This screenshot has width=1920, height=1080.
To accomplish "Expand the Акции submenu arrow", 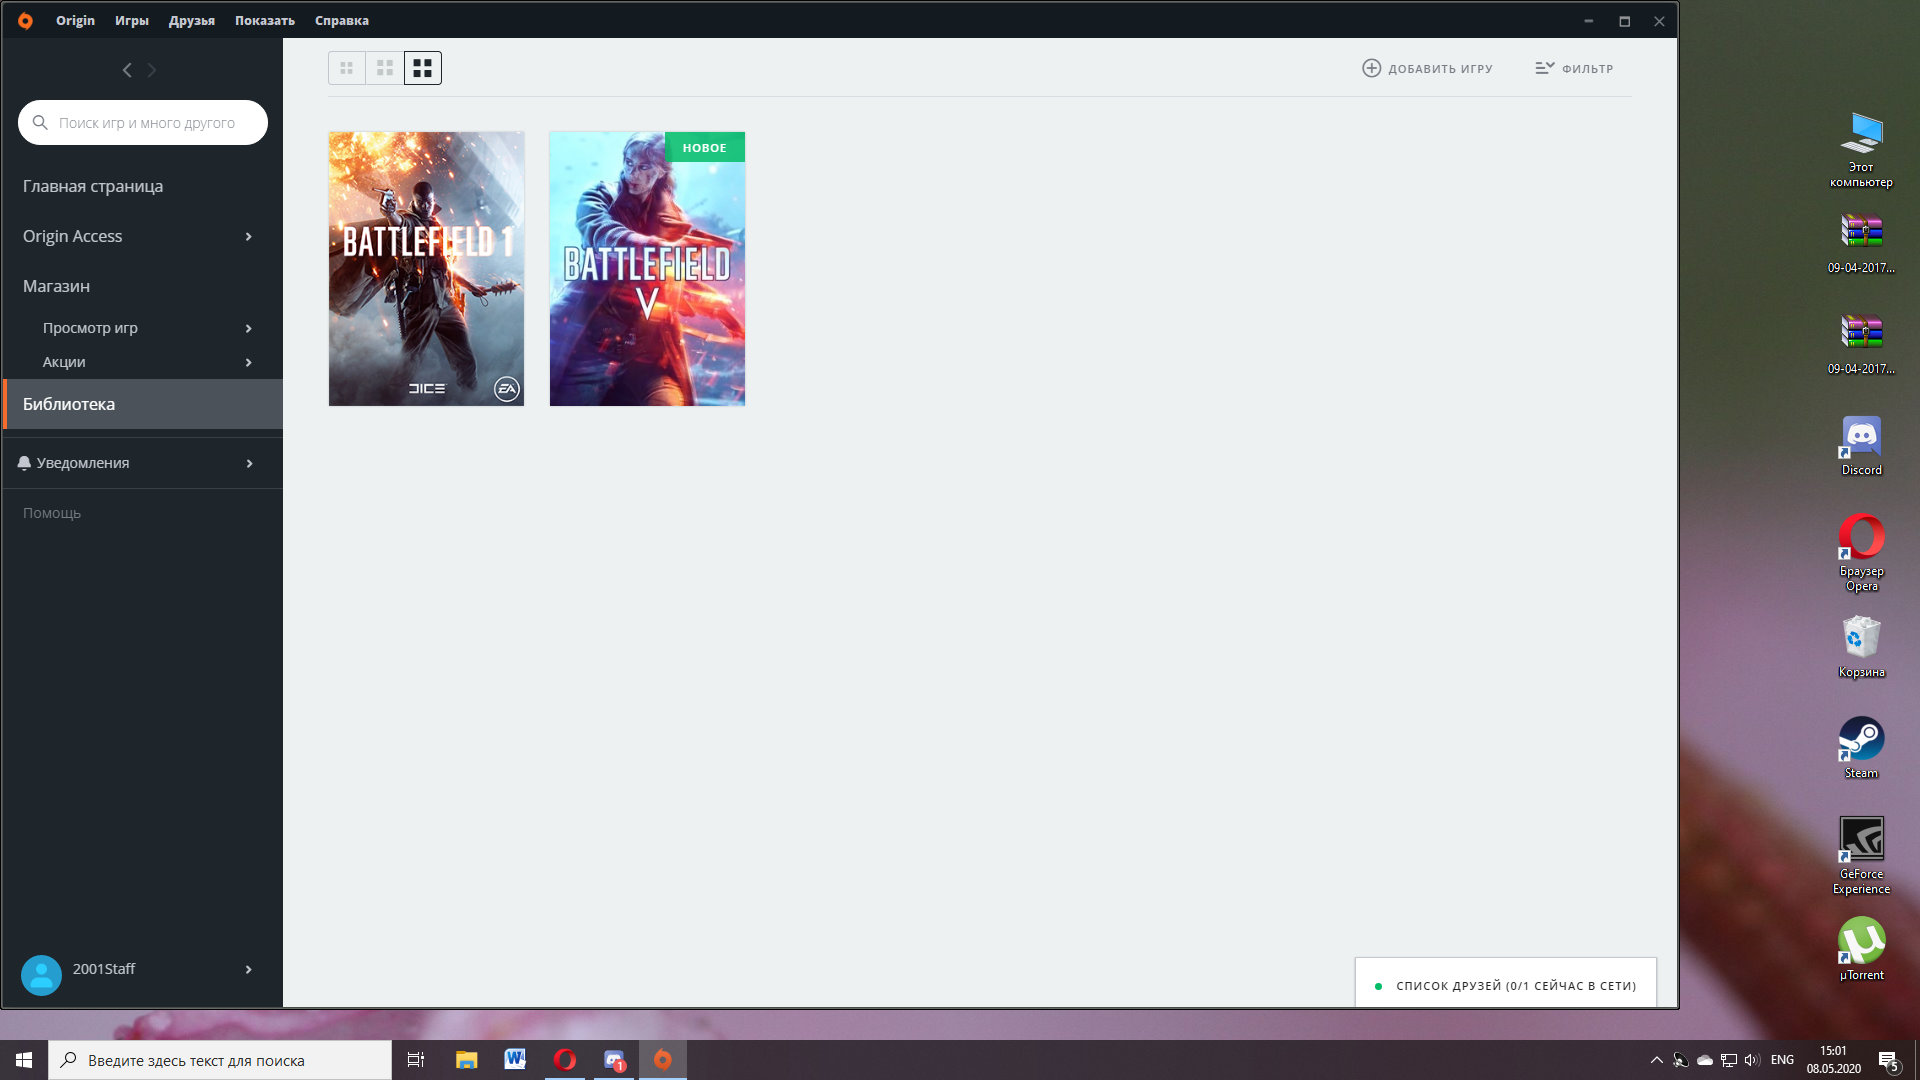I will [249, 362].
